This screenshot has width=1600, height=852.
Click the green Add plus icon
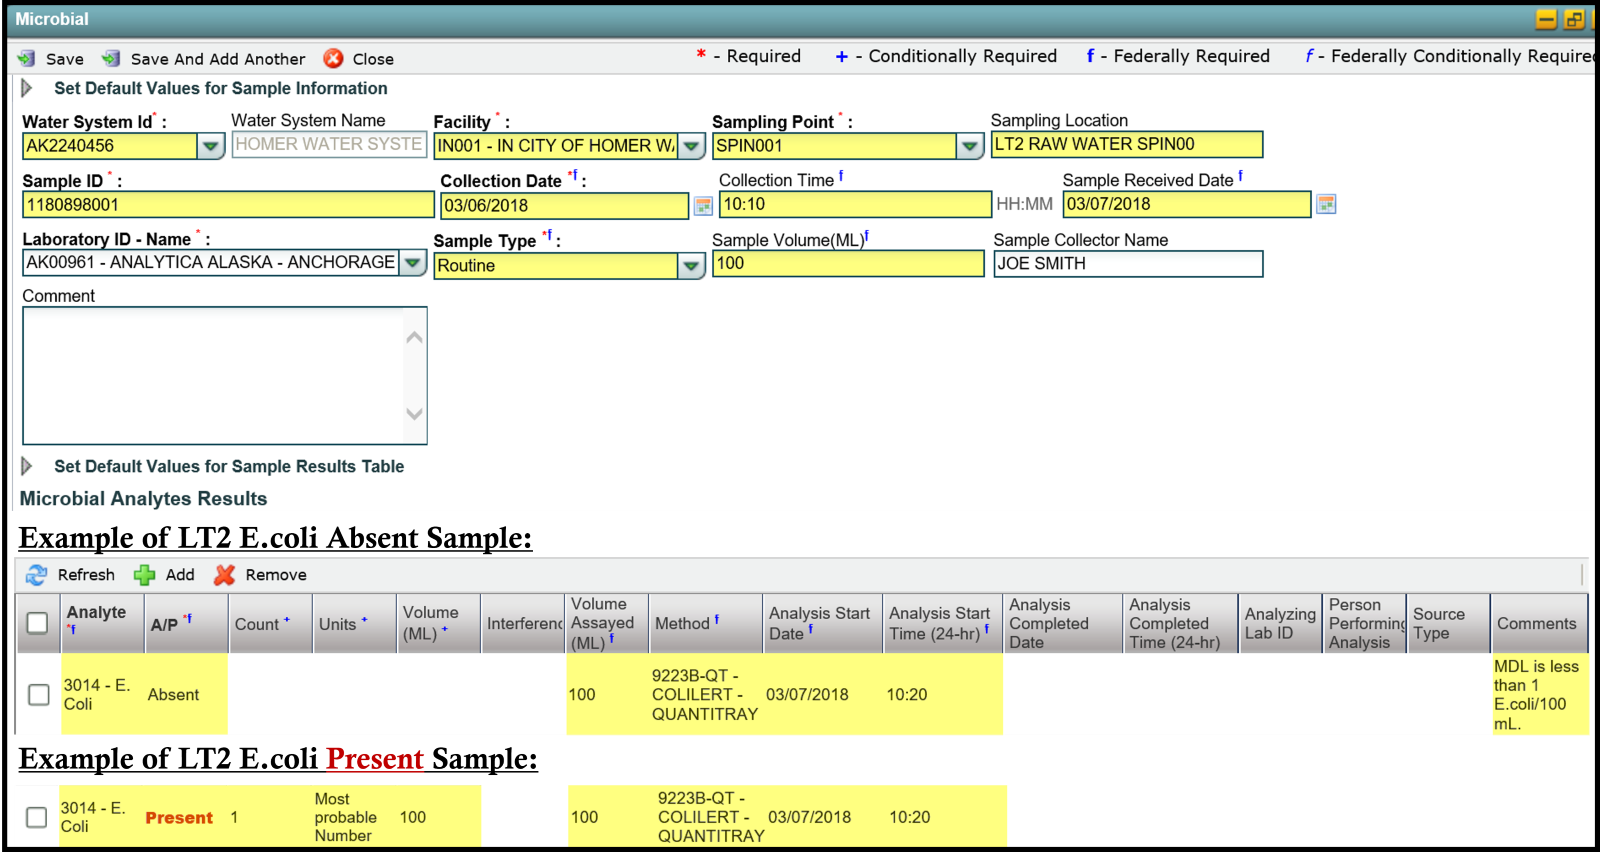[145, 575]
